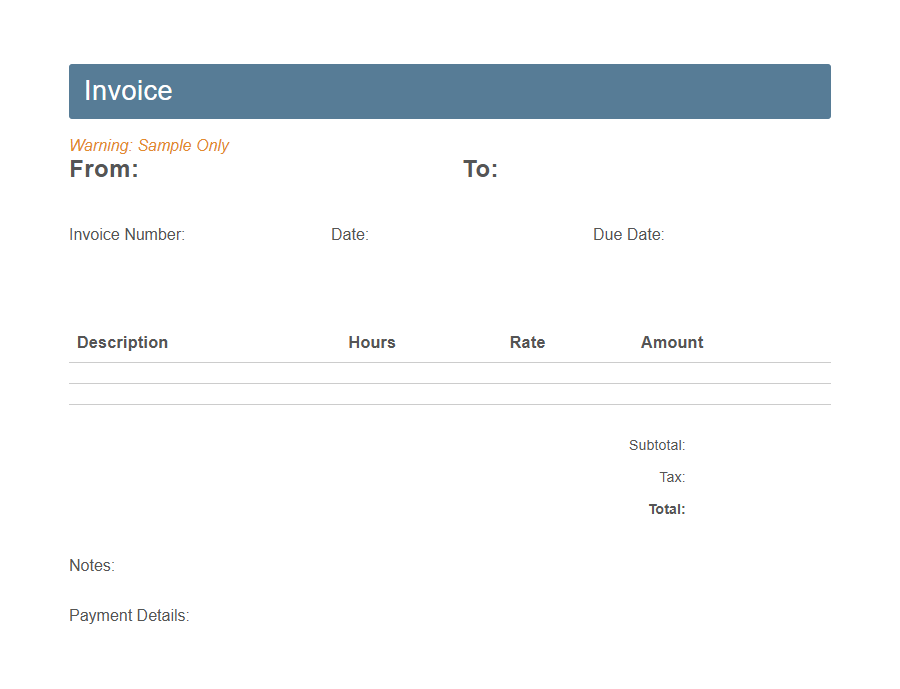
Task: Click the From: heading
Action: pos(103,168)
